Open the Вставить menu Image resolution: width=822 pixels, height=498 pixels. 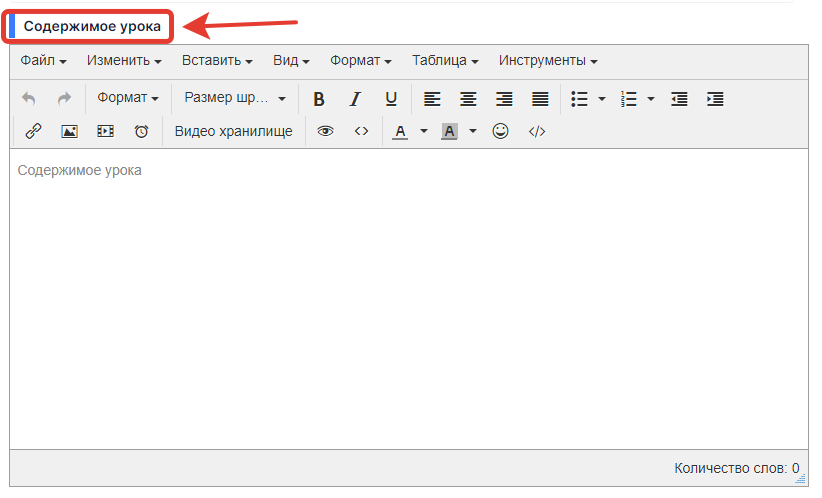pos(217,61)
